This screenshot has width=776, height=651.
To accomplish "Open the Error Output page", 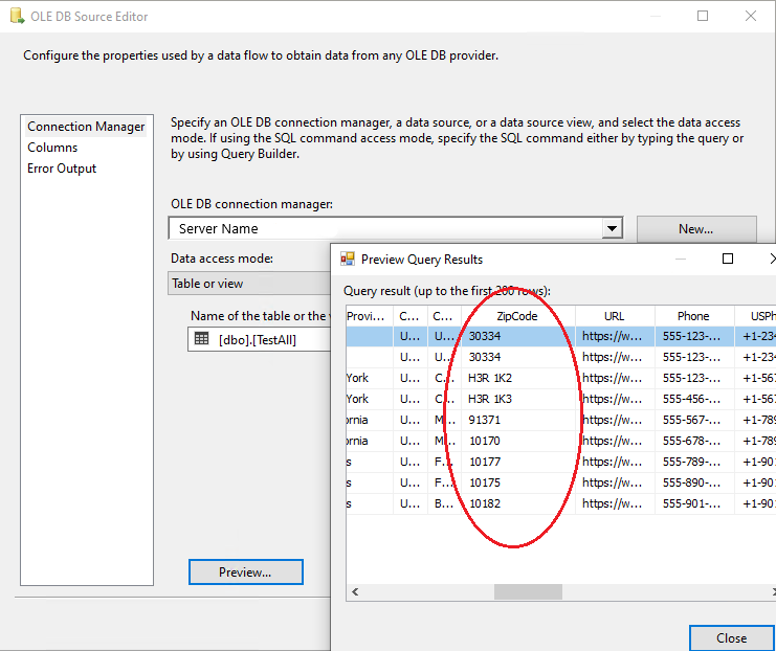I will point(62,169).
